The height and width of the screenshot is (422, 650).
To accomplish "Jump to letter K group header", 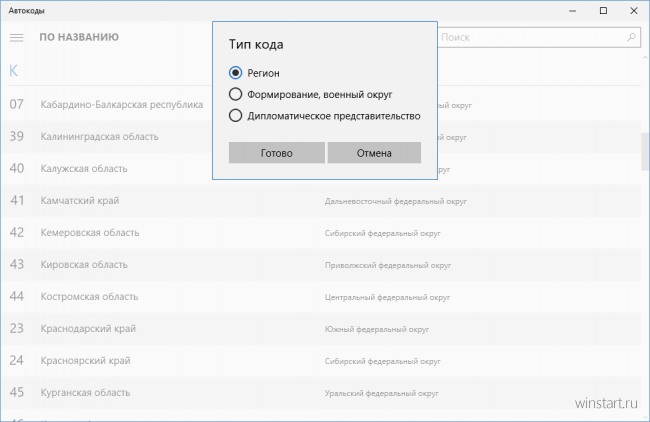I will coord(13,70).
